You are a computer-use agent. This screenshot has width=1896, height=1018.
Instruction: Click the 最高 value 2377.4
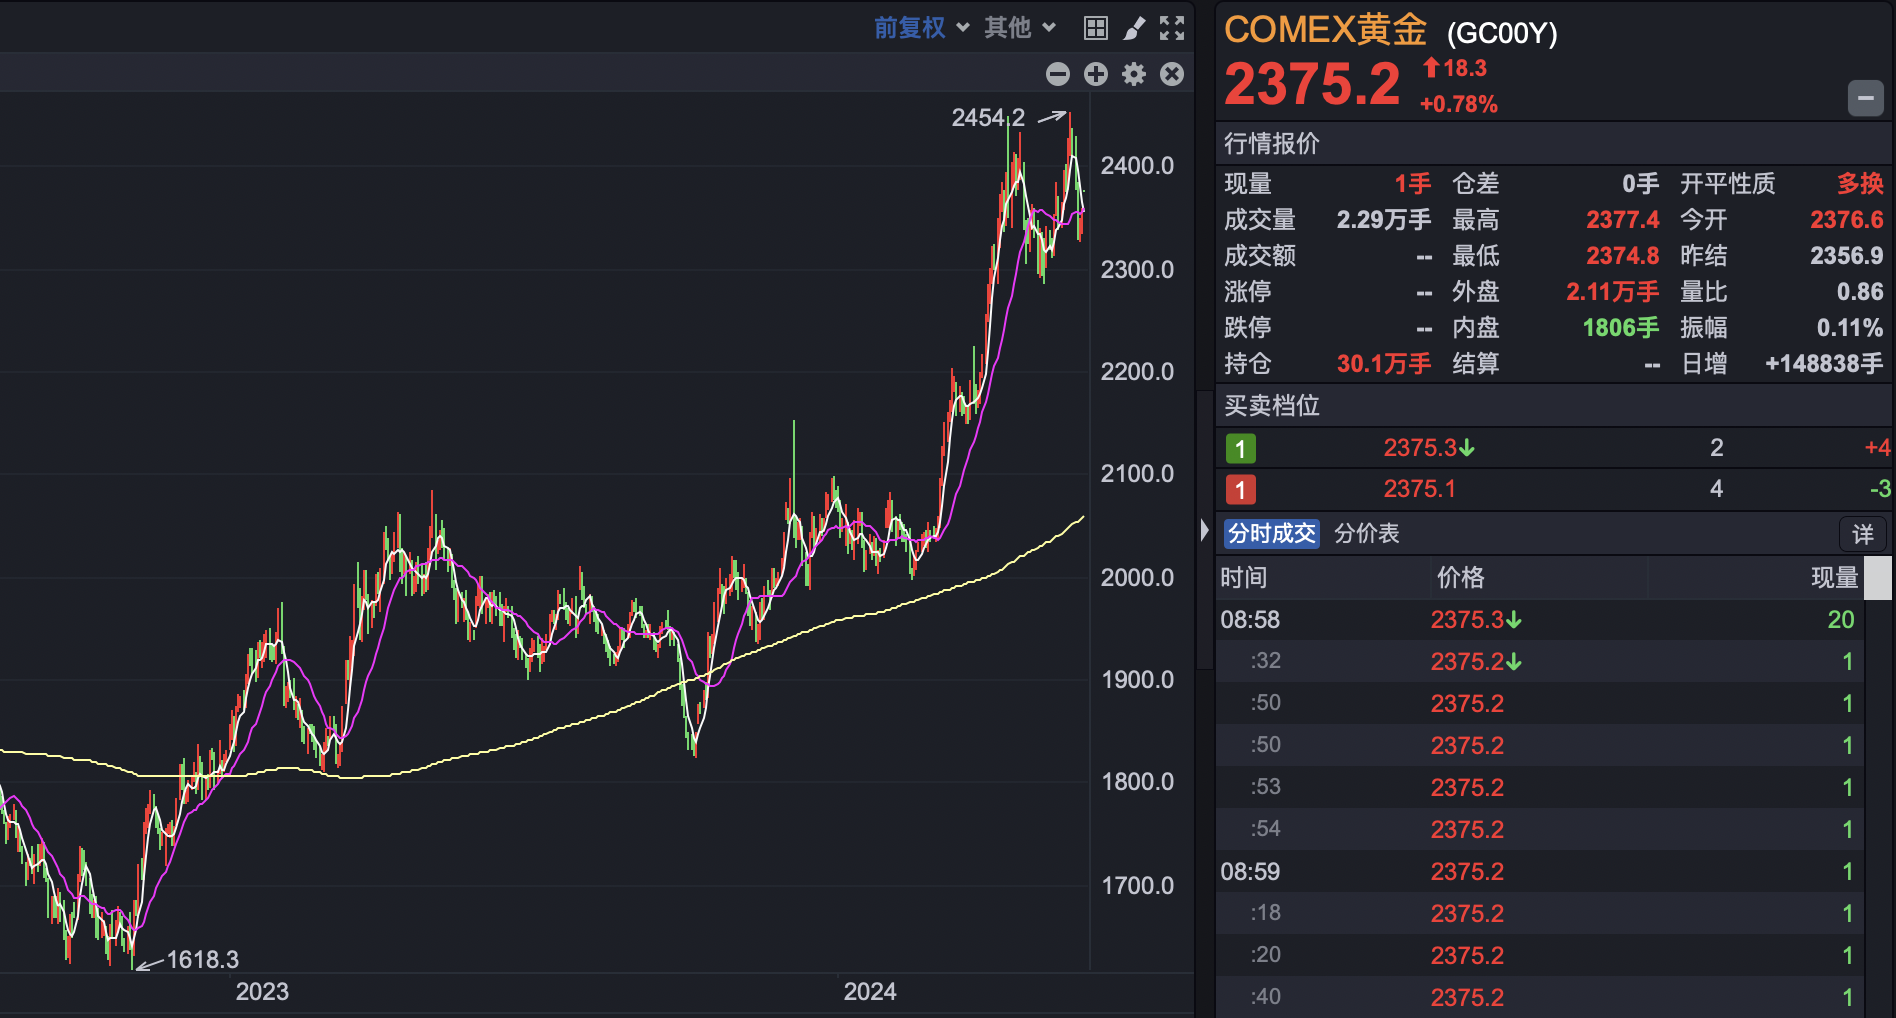[1622, 220]
